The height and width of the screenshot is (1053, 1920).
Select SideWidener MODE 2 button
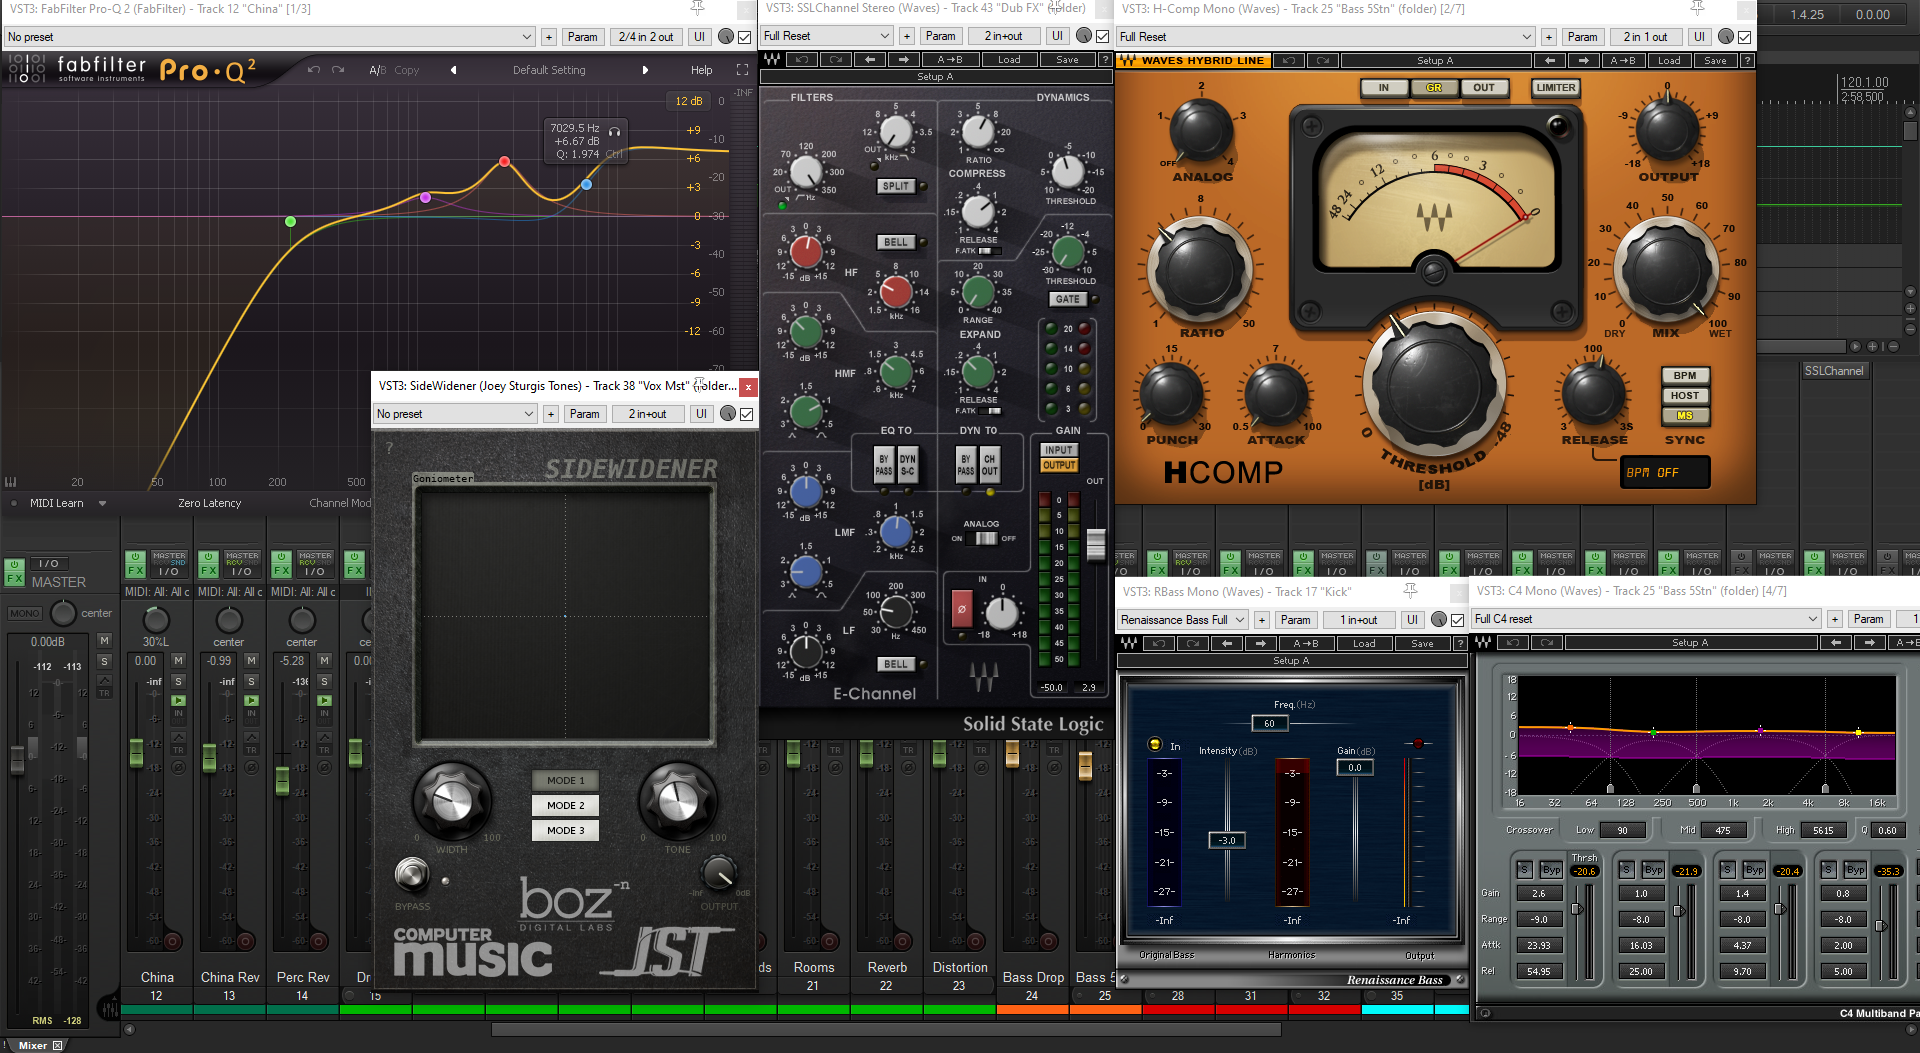coord(565,805)
